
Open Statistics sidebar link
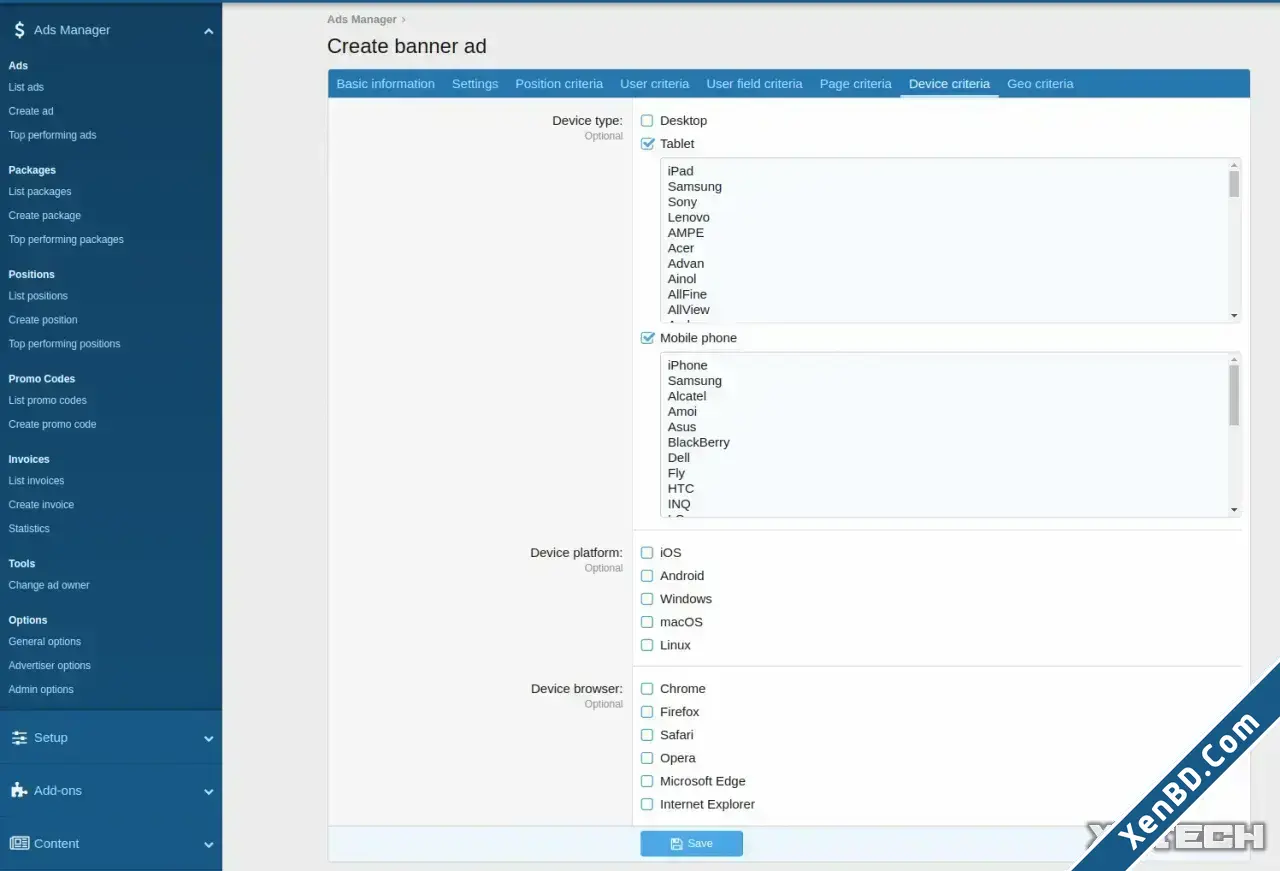pyautogui.click(x=29, y=529)
